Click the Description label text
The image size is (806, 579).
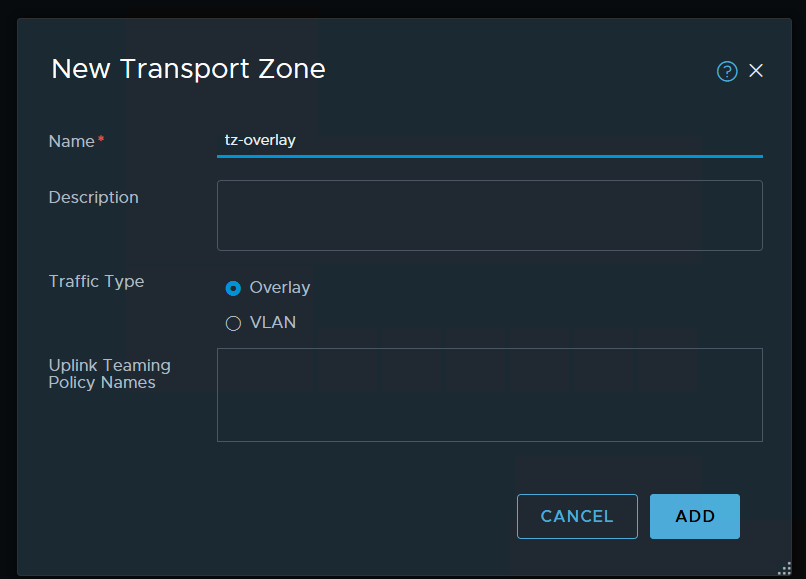click(x=93, y=197)
